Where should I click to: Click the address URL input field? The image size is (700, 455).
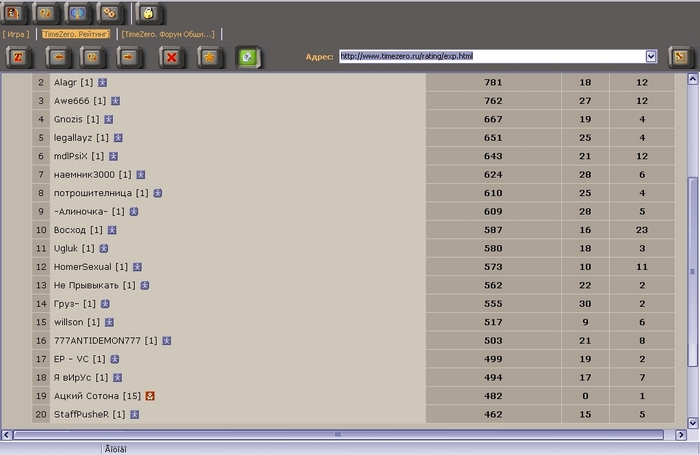pos(492,56)
